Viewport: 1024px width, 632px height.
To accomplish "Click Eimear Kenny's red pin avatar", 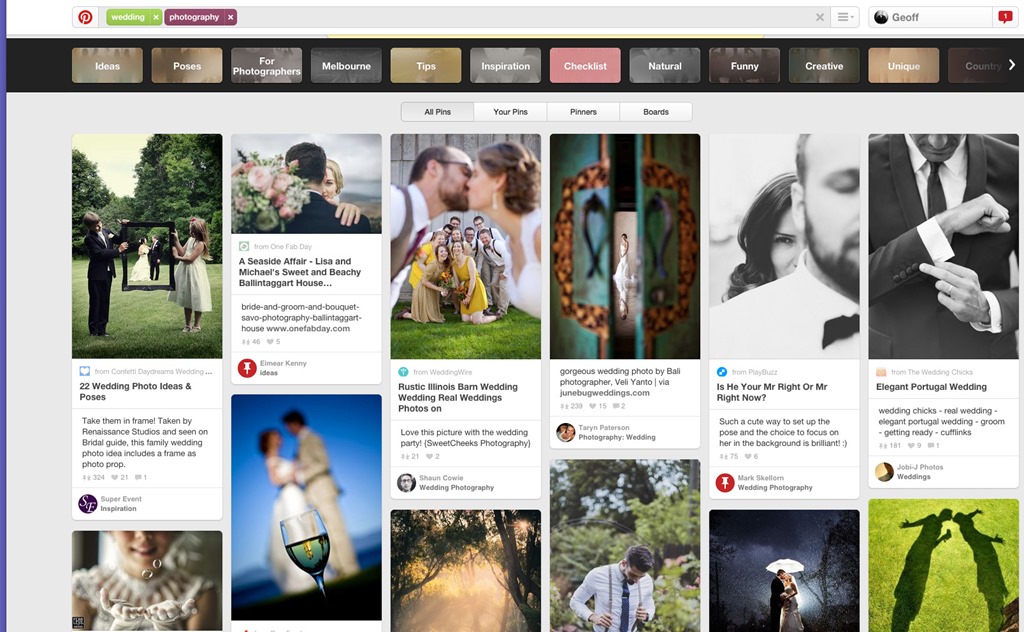I will (247, 368).
